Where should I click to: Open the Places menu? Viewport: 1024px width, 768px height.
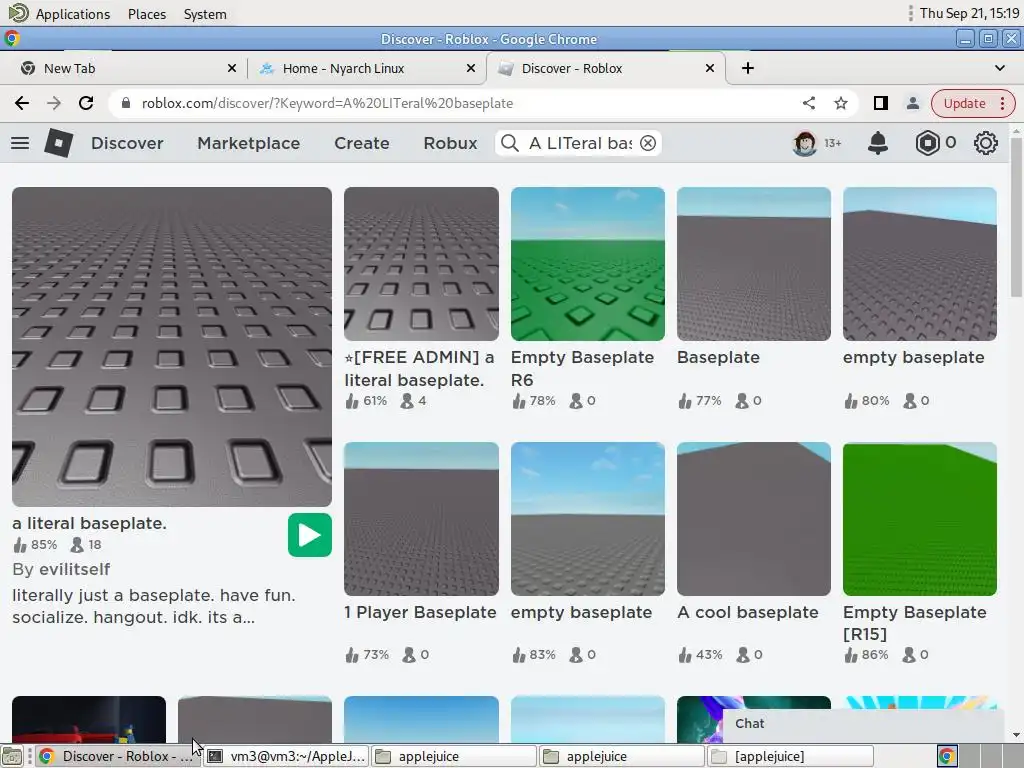pos(147,14)
